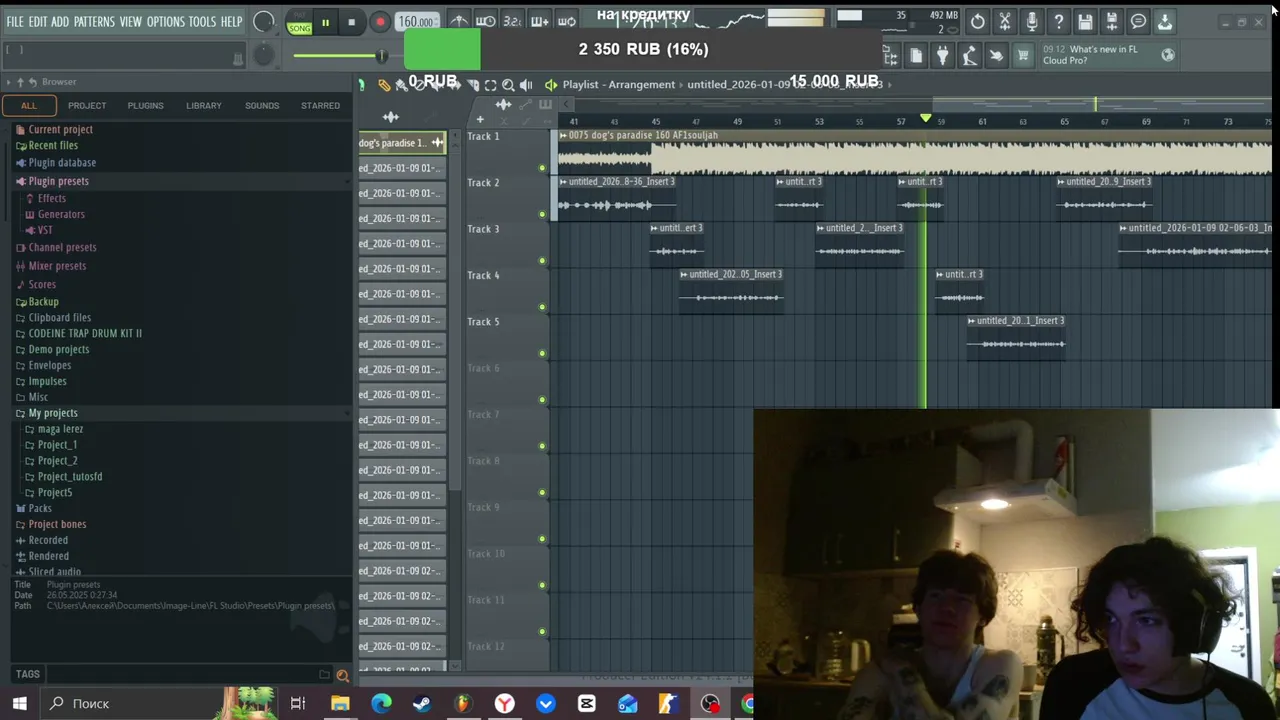Switch browser to the PROJECT tab
Viewport: 1280px width, 720px height.
click(x=87, y=105)
